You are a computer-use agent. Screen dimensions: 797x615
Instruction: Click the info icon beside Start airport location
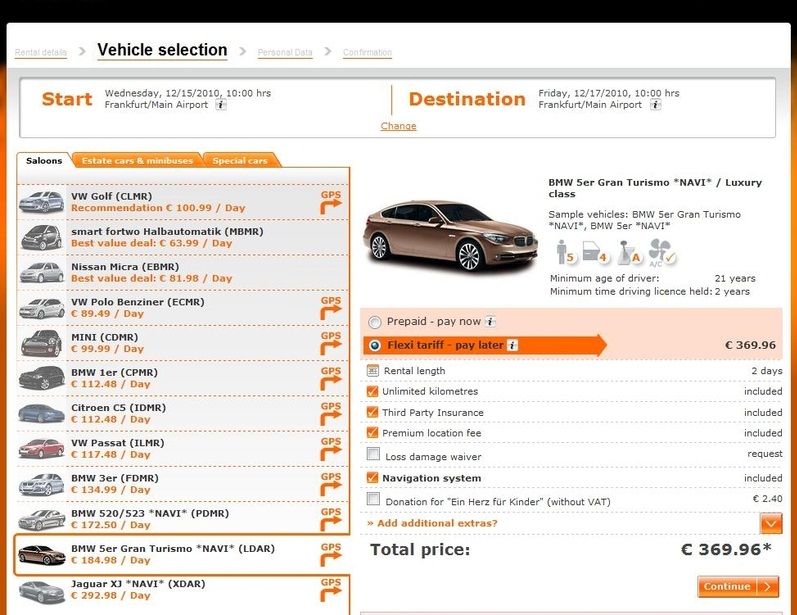(x=221, y=105)
